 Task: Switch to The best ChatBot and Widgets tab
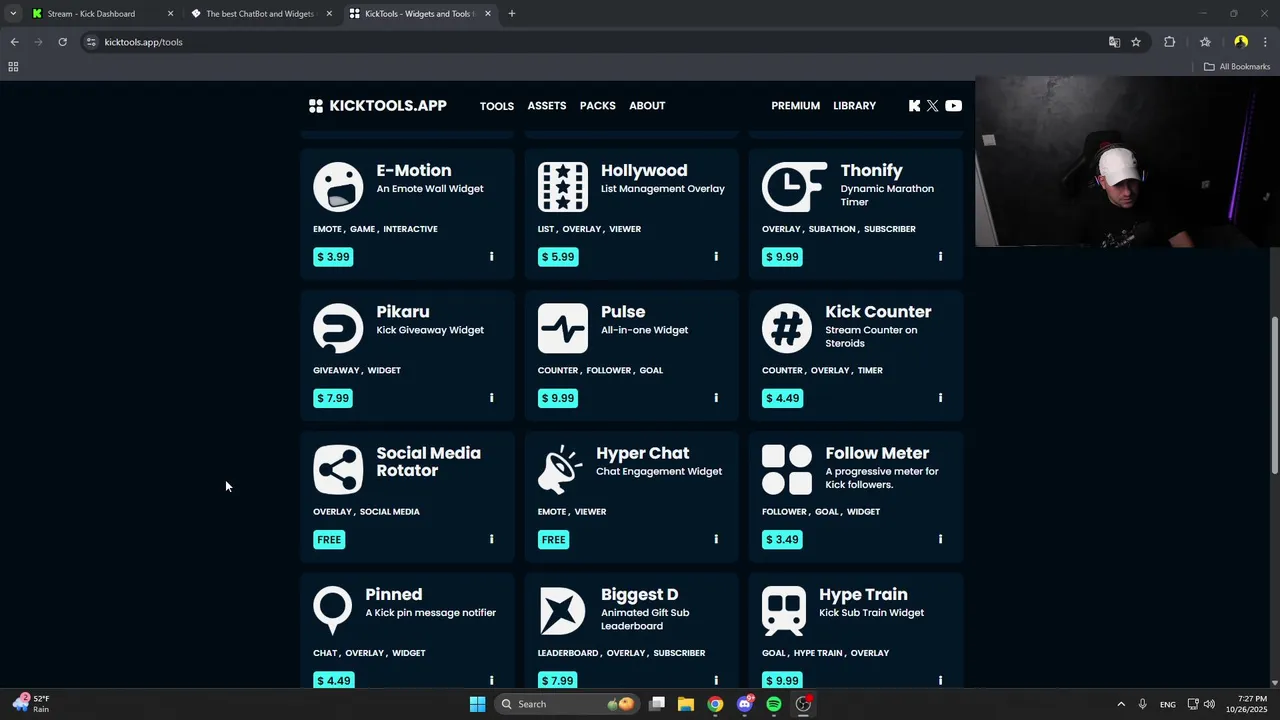pyautogui.click(x=260, y=14)
